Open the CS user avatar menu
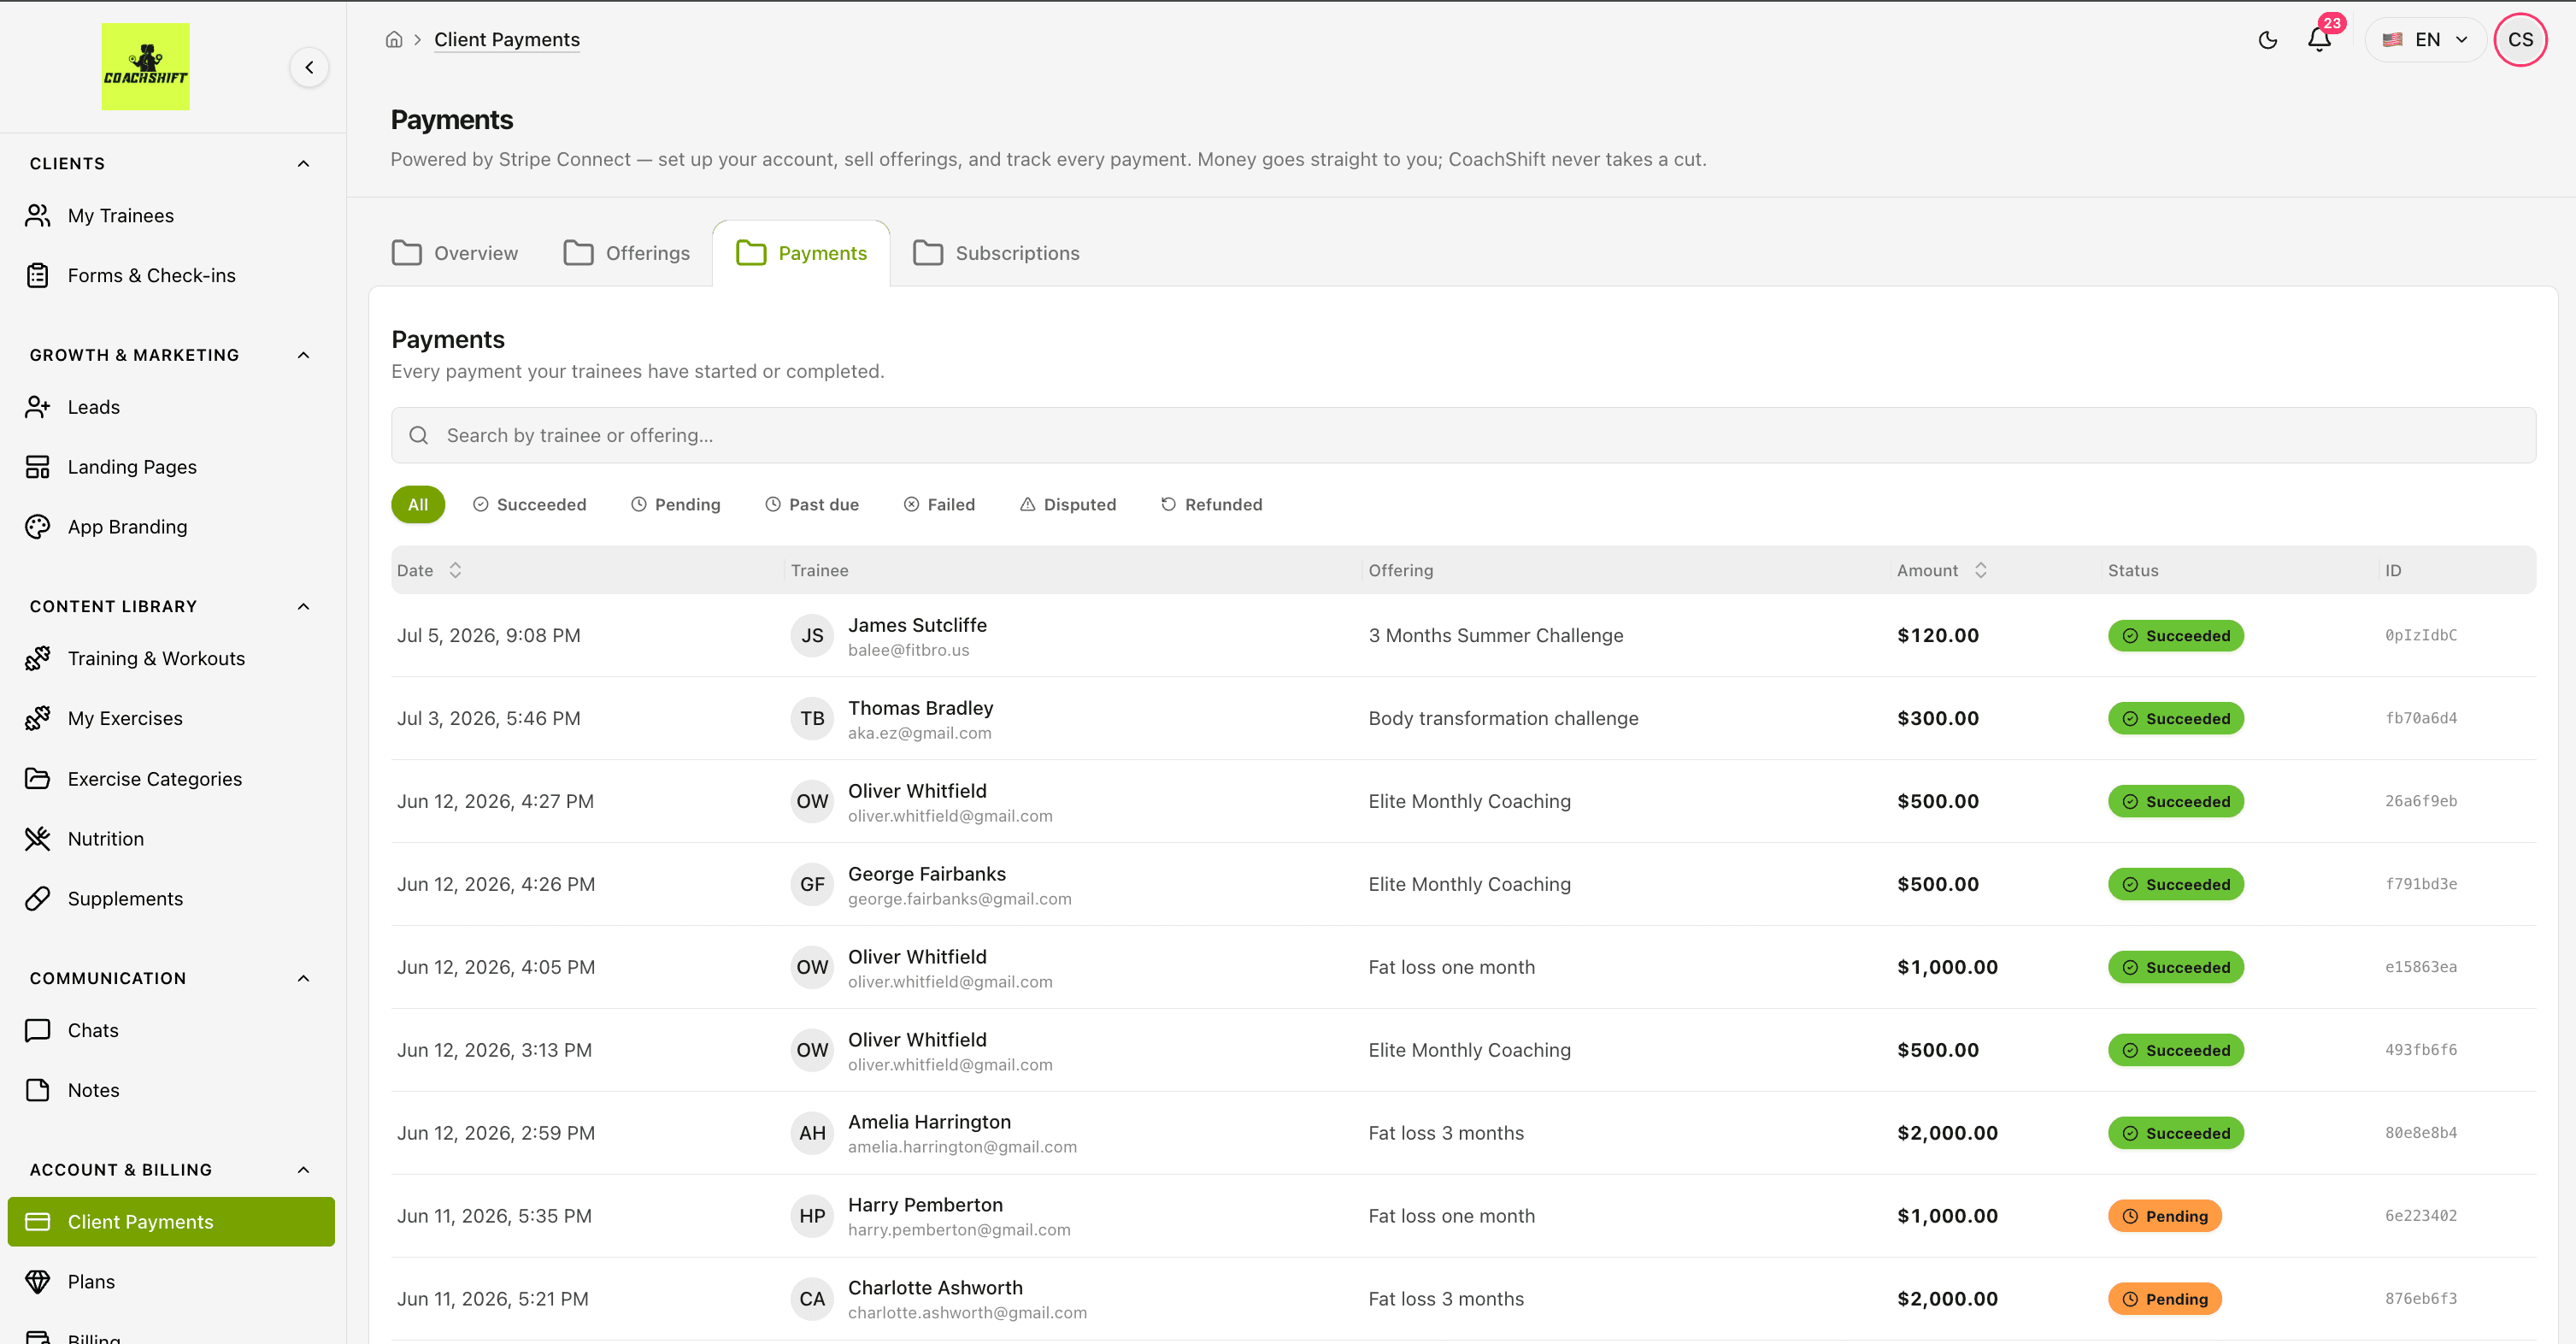Image resolution: width=2576 pixels, height=1344 pixels. pos(2520,40)
